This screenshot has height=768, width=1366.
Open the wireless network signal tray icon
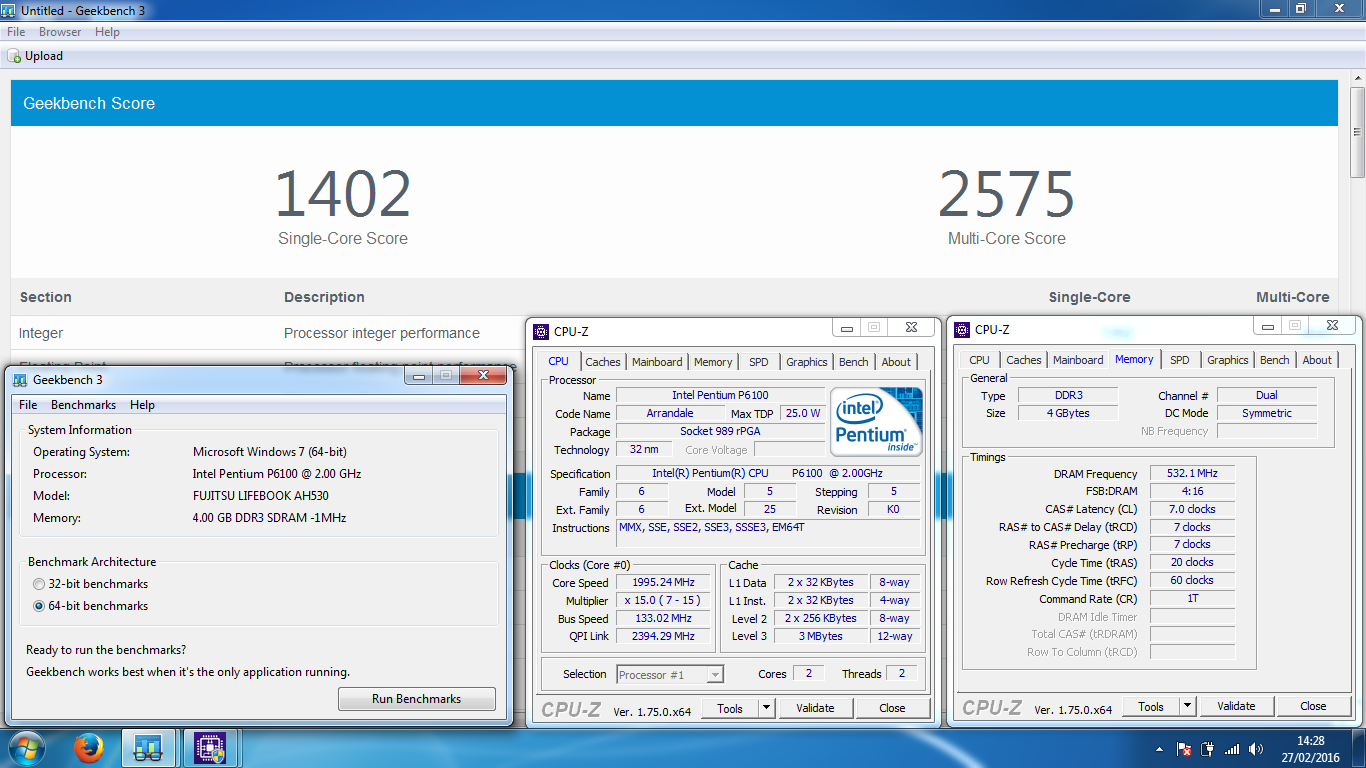1232,749
